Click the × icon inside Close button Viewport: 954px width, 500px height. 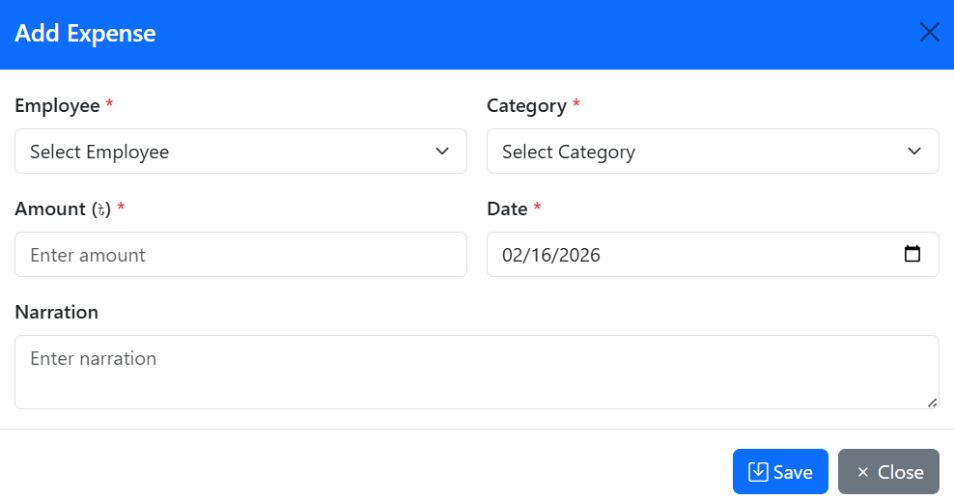tap(863, 472)
